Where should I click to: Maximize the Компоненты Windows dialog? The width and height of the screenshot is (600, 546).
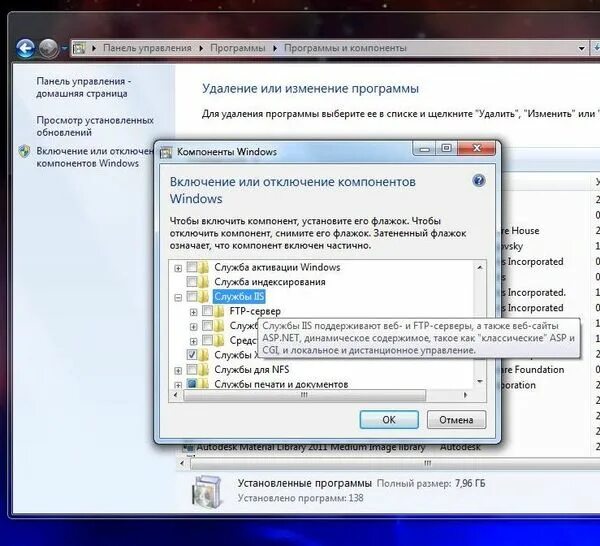(x=446, y=148)
